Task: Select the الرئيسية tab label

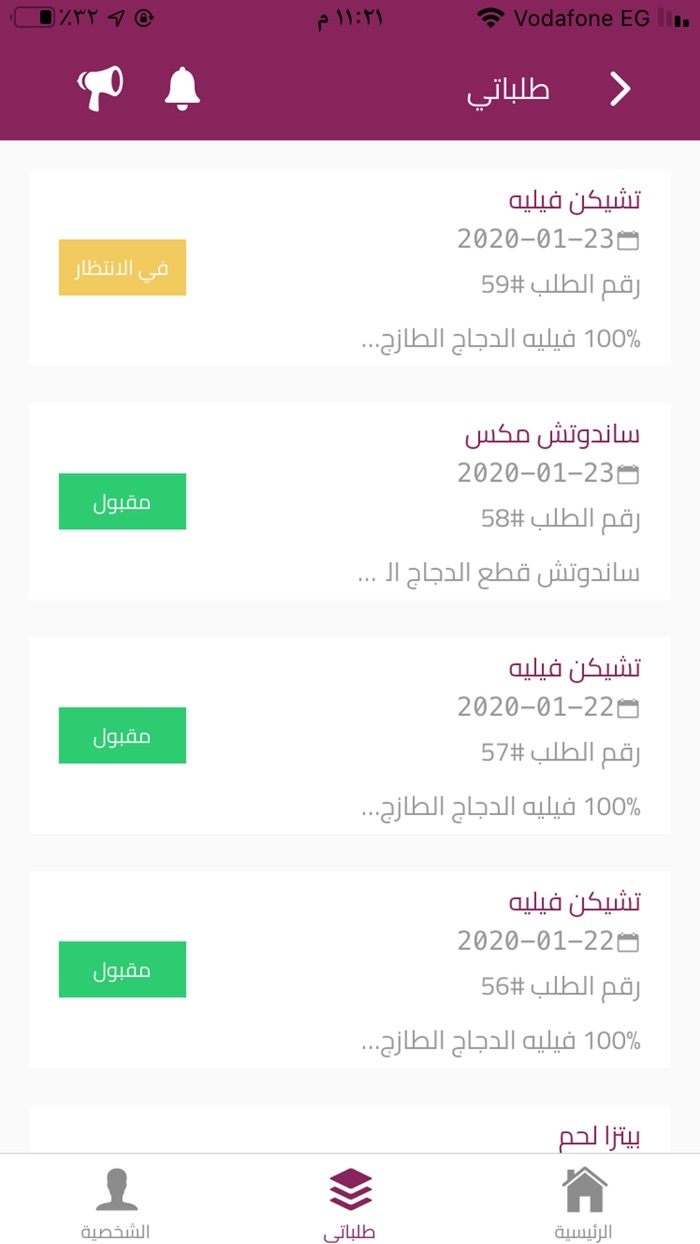Action: pyautogui.click(x=584, y=1231)
